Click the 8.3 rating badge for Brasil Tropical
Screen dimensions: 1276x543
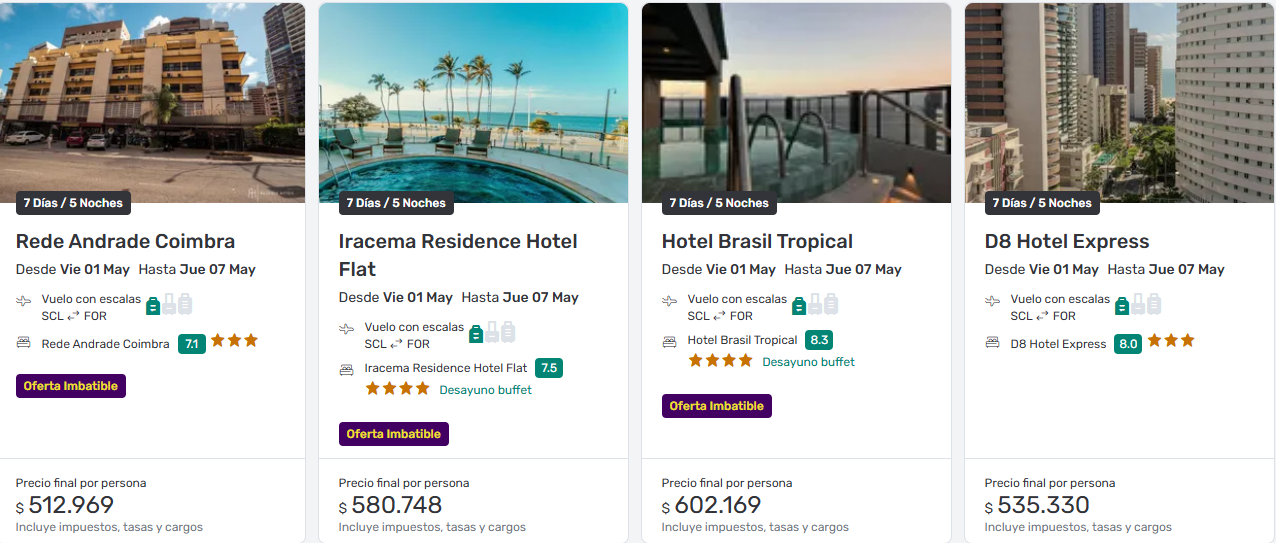pyautogui.click(x=819, y=340)
